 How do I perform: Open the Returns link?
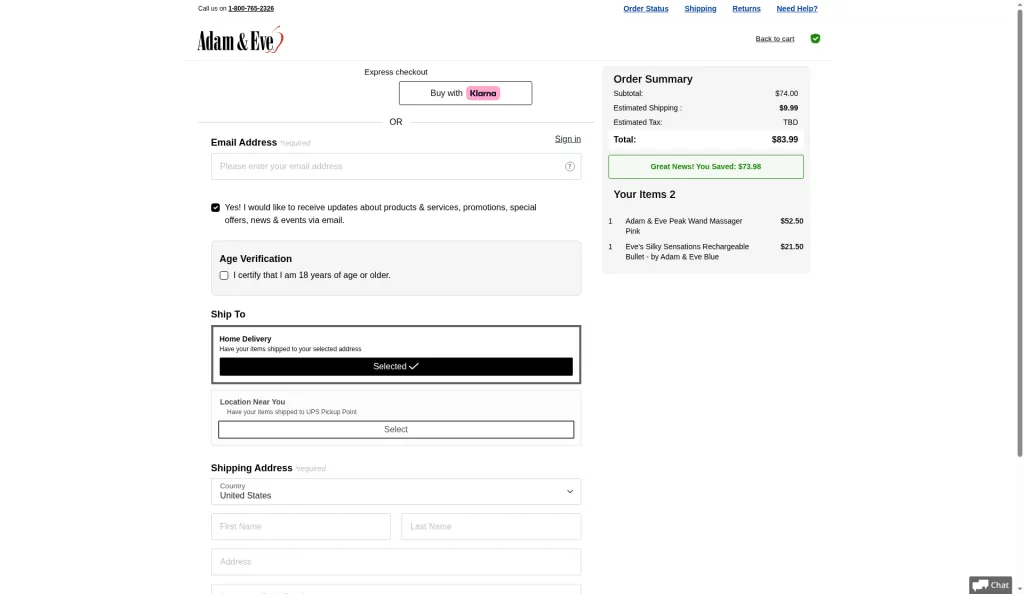point(746,8)
